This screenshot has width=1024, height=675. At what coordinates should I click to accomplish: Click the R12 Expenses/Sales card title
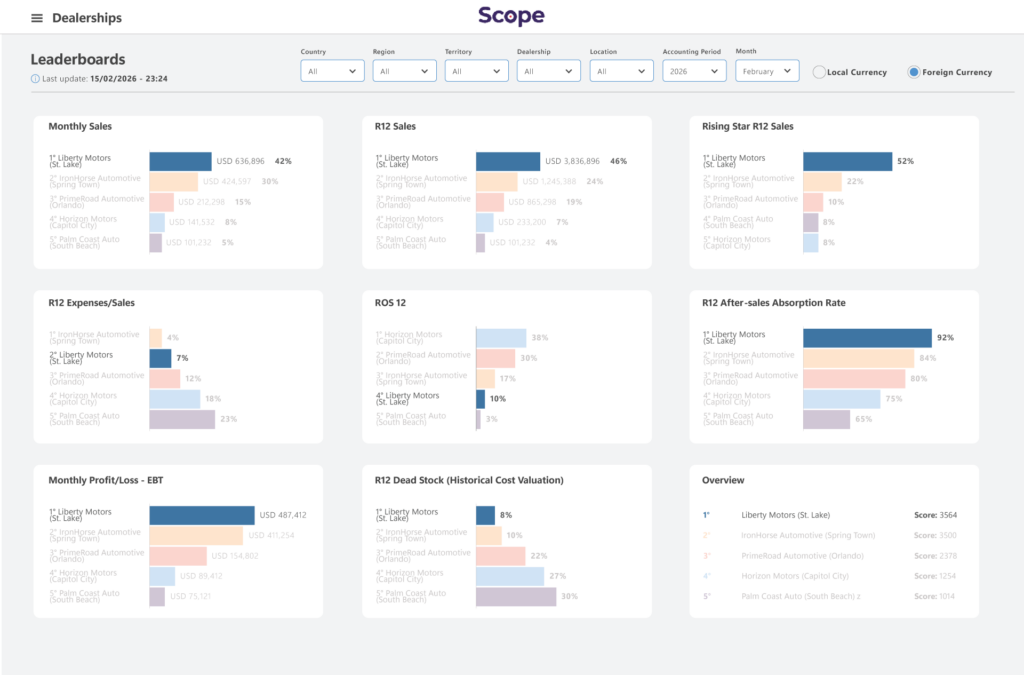pos(91,303)
